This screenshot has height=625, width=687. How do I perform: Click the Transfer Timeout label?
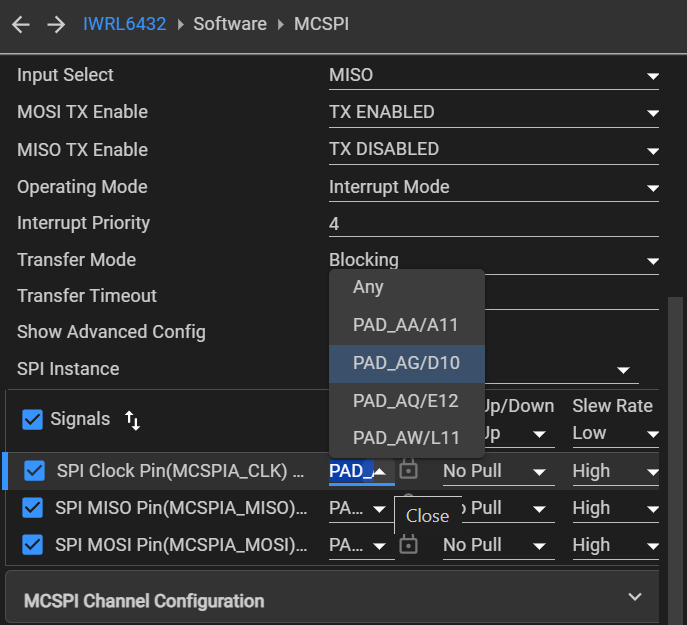click(87, 296)
